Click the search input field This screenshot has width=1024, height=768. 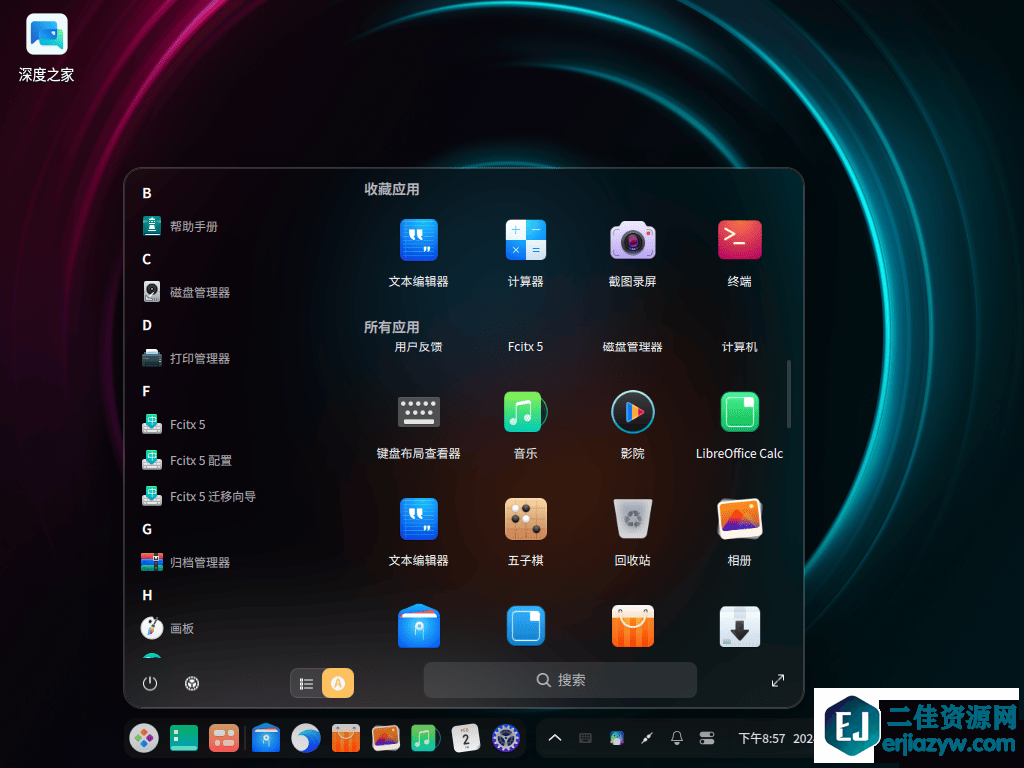click(560, 680)
